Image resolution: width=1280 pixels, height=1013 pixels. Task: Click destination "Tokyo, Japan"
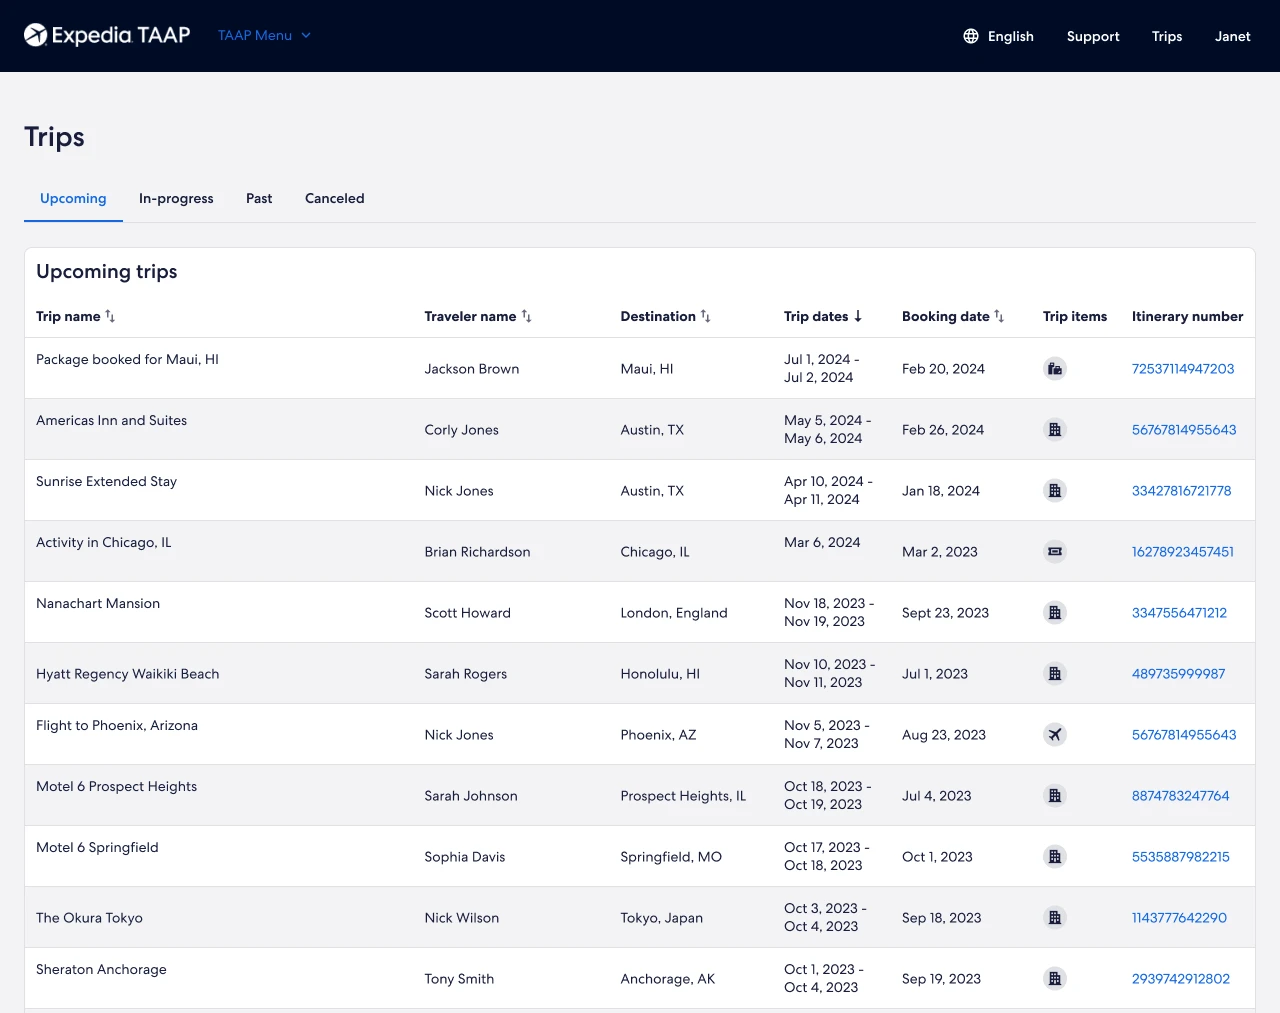coord(661,918)
